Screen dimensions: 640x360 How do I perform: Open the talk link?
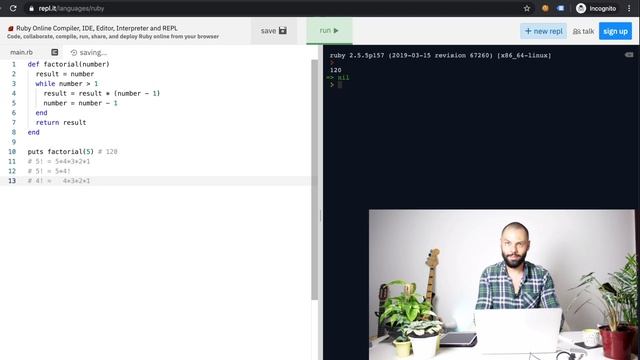tap(583, 31)
